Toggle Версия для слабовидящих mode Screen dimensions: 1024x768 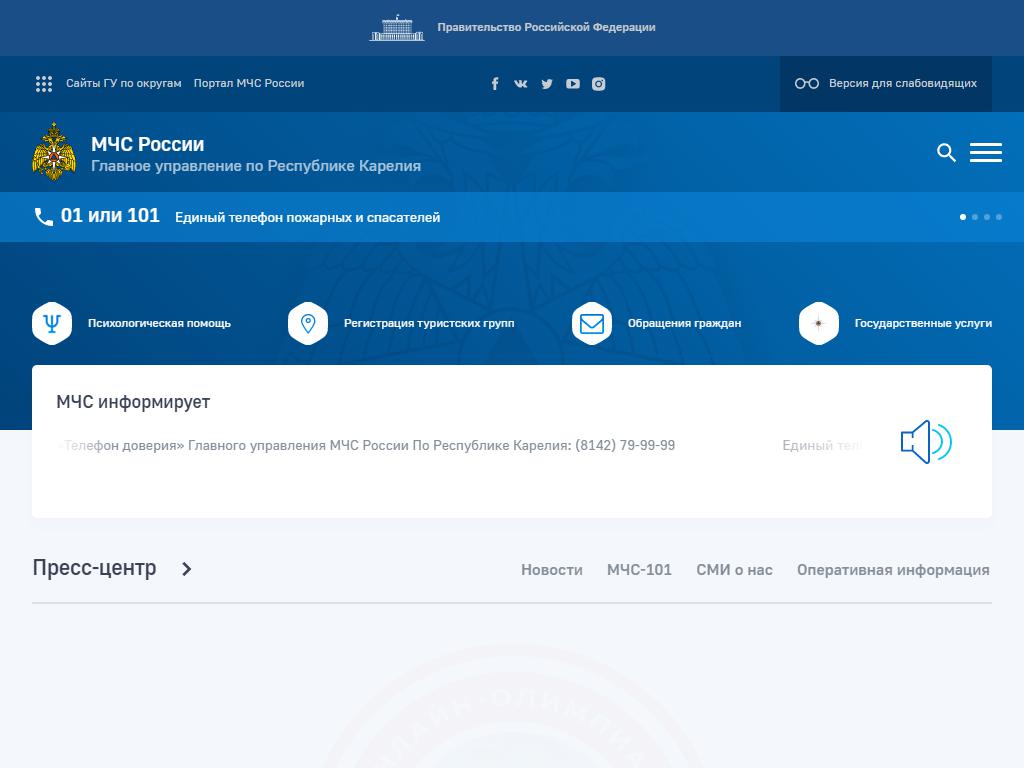pyautogui.click(x=886, y=84)
